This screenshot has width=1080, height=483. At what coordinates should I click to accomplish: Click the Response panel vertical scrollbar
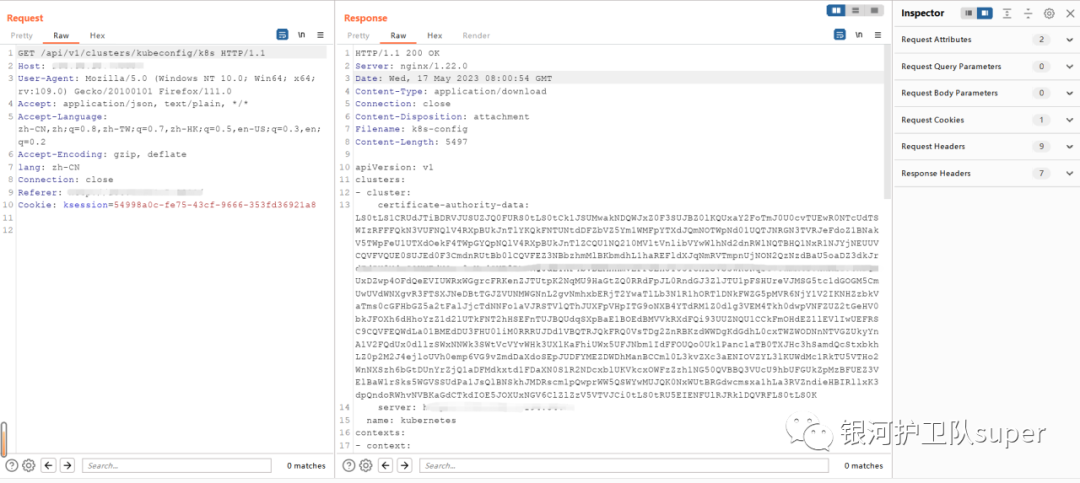point(887,123)
